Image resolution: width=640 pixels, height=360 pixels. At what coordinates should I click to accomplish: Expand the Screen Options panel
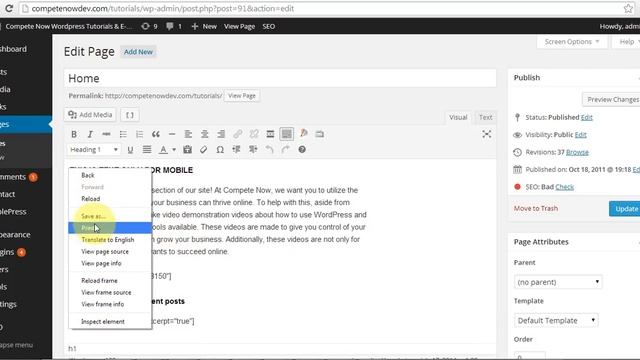pos(572,42)
